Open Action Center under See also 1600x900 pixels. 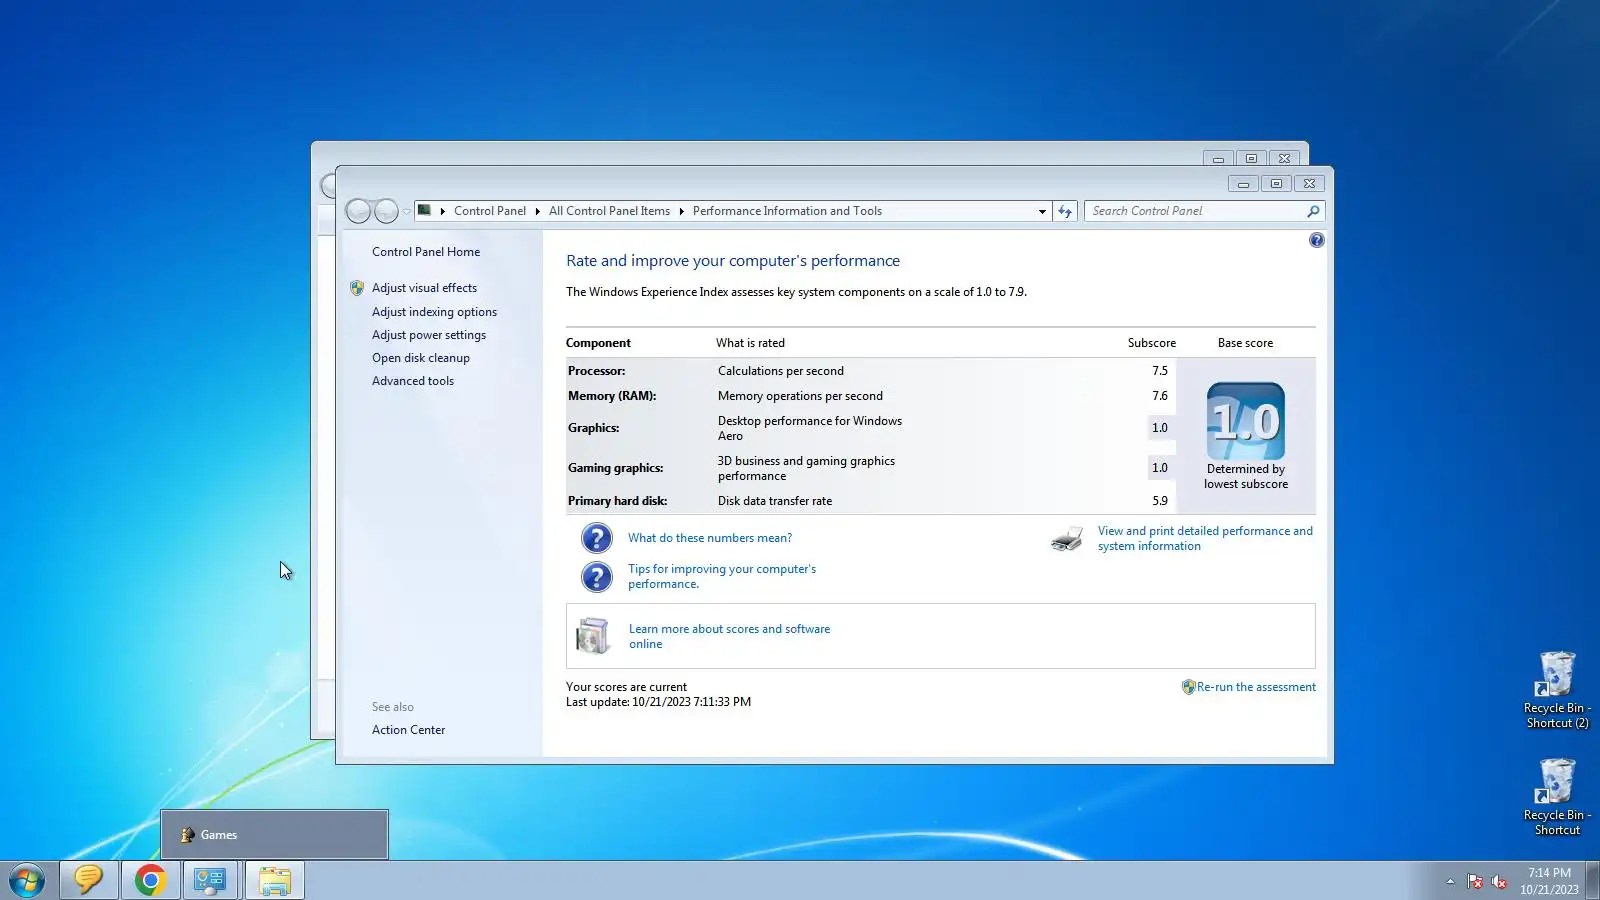point(408,730)
